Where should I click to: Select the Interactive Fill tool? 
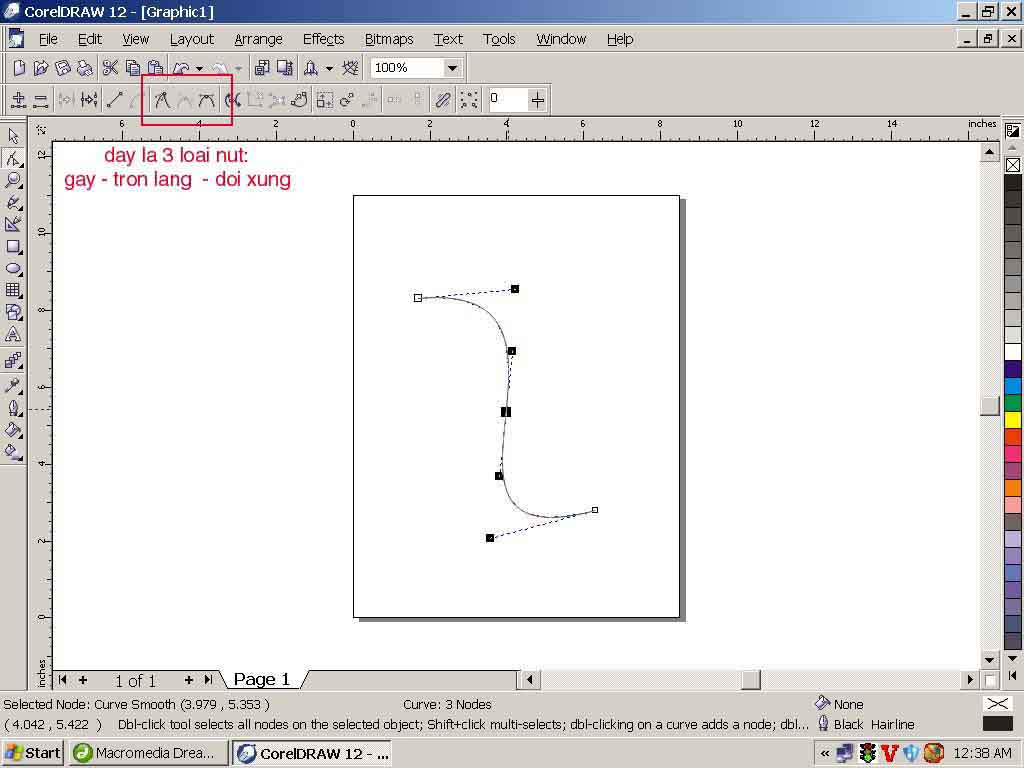point(13,452)
